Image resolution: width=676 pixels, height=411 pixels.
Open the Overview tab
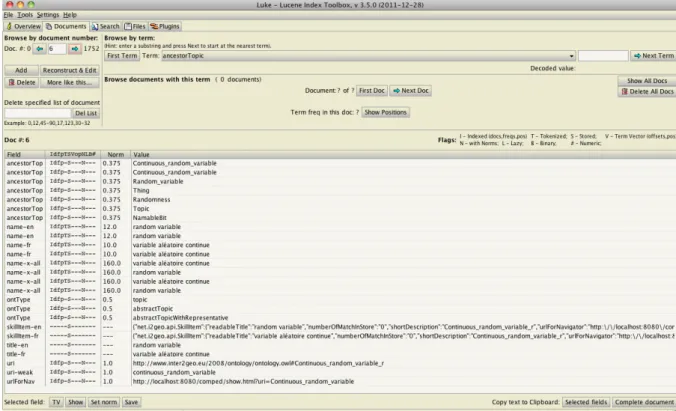24,26
